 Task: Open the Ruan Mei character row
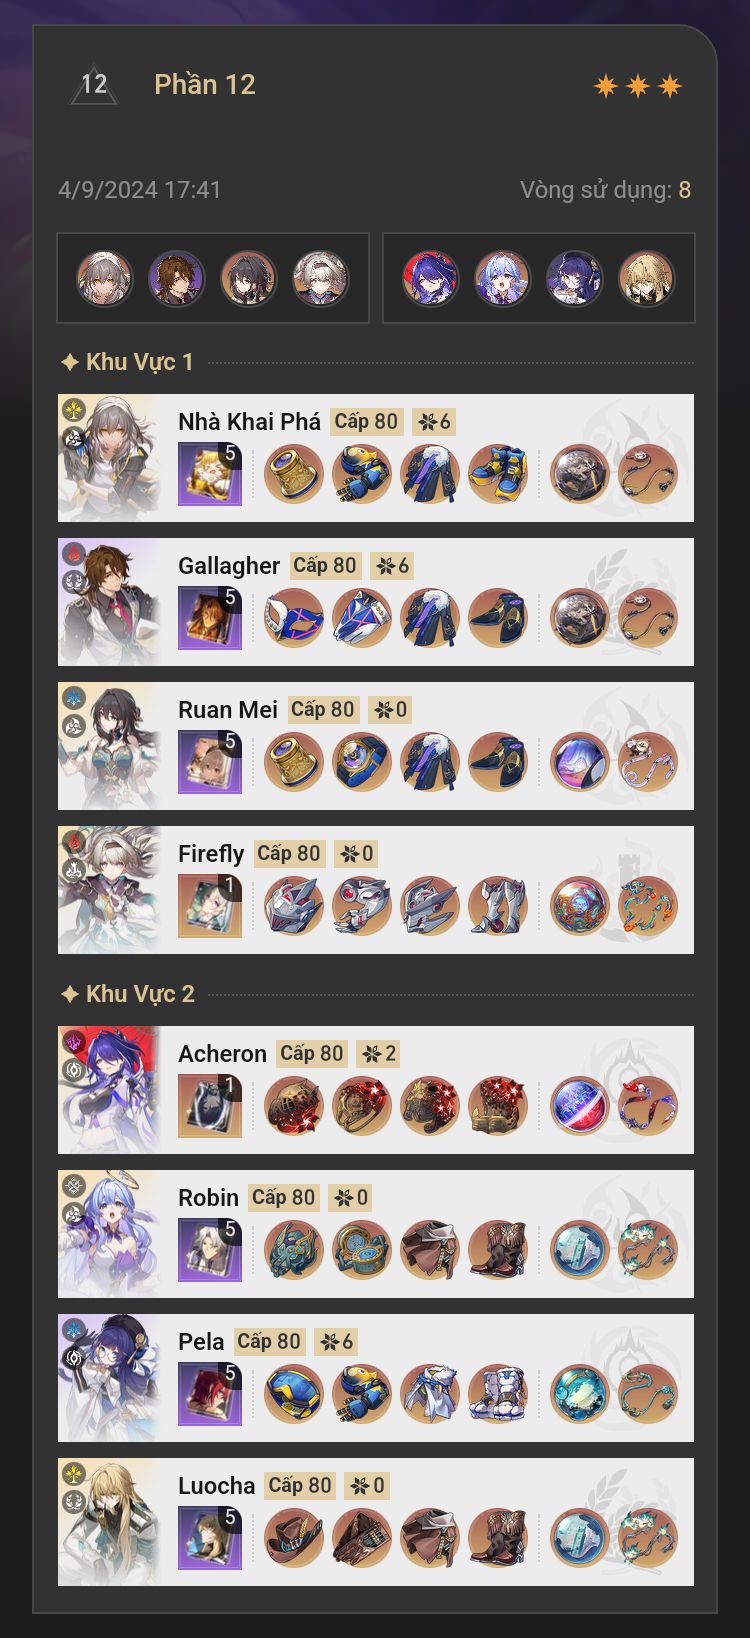[x=376, y=746]
